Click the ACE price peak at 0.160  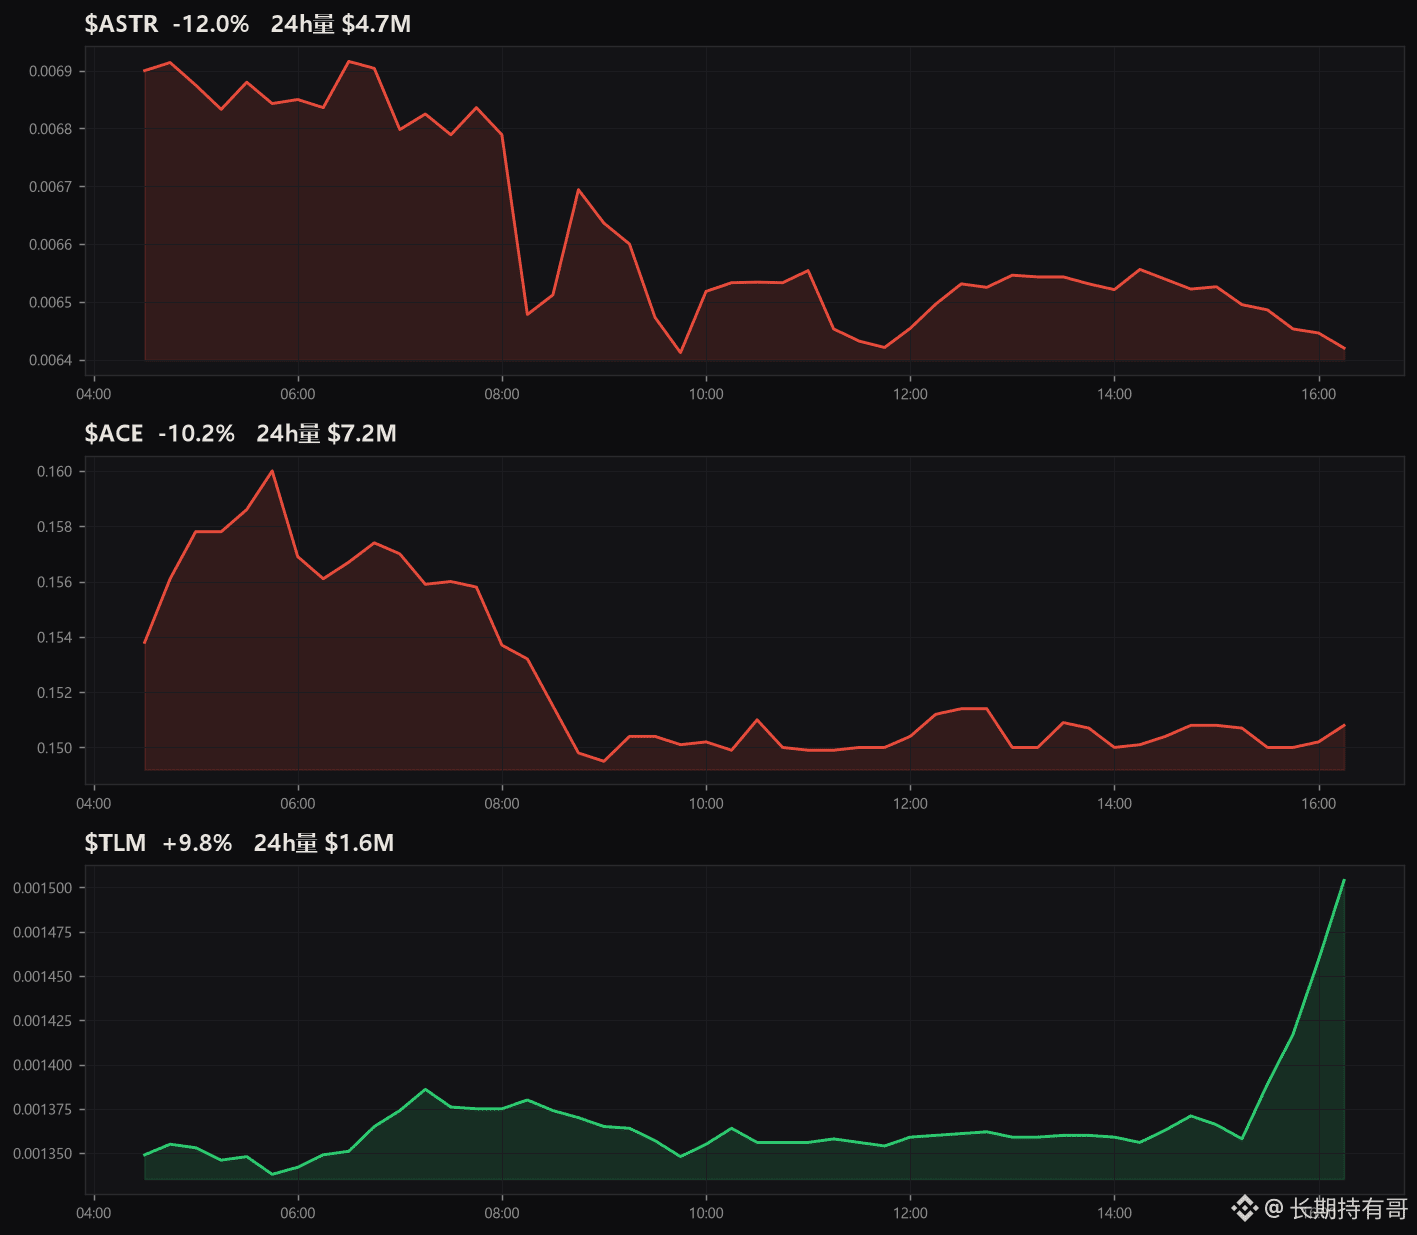click(x=272, y=471)
